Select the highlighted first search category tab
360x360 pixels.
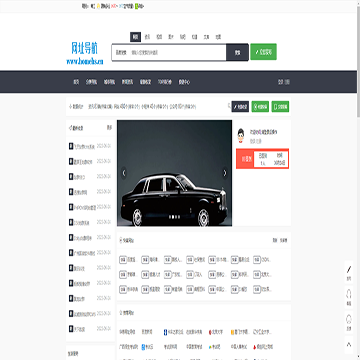coord(135,37)
